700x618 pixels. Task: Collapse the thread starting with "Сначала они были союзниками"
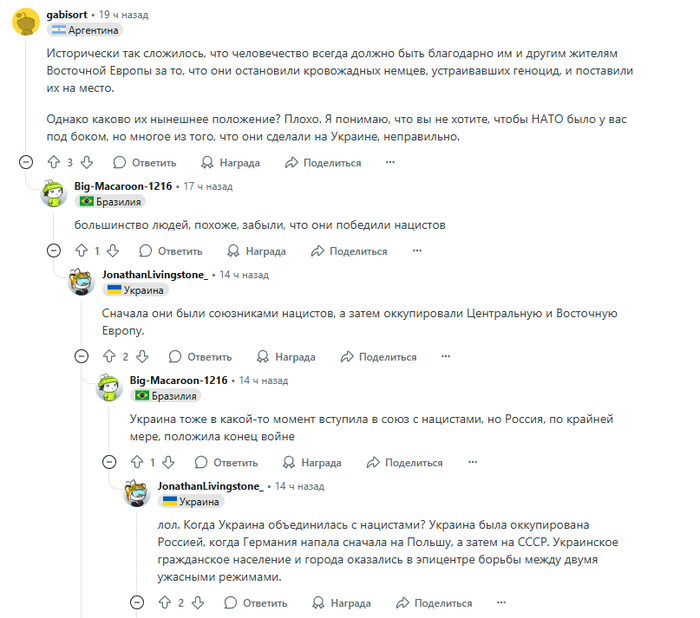82,356
